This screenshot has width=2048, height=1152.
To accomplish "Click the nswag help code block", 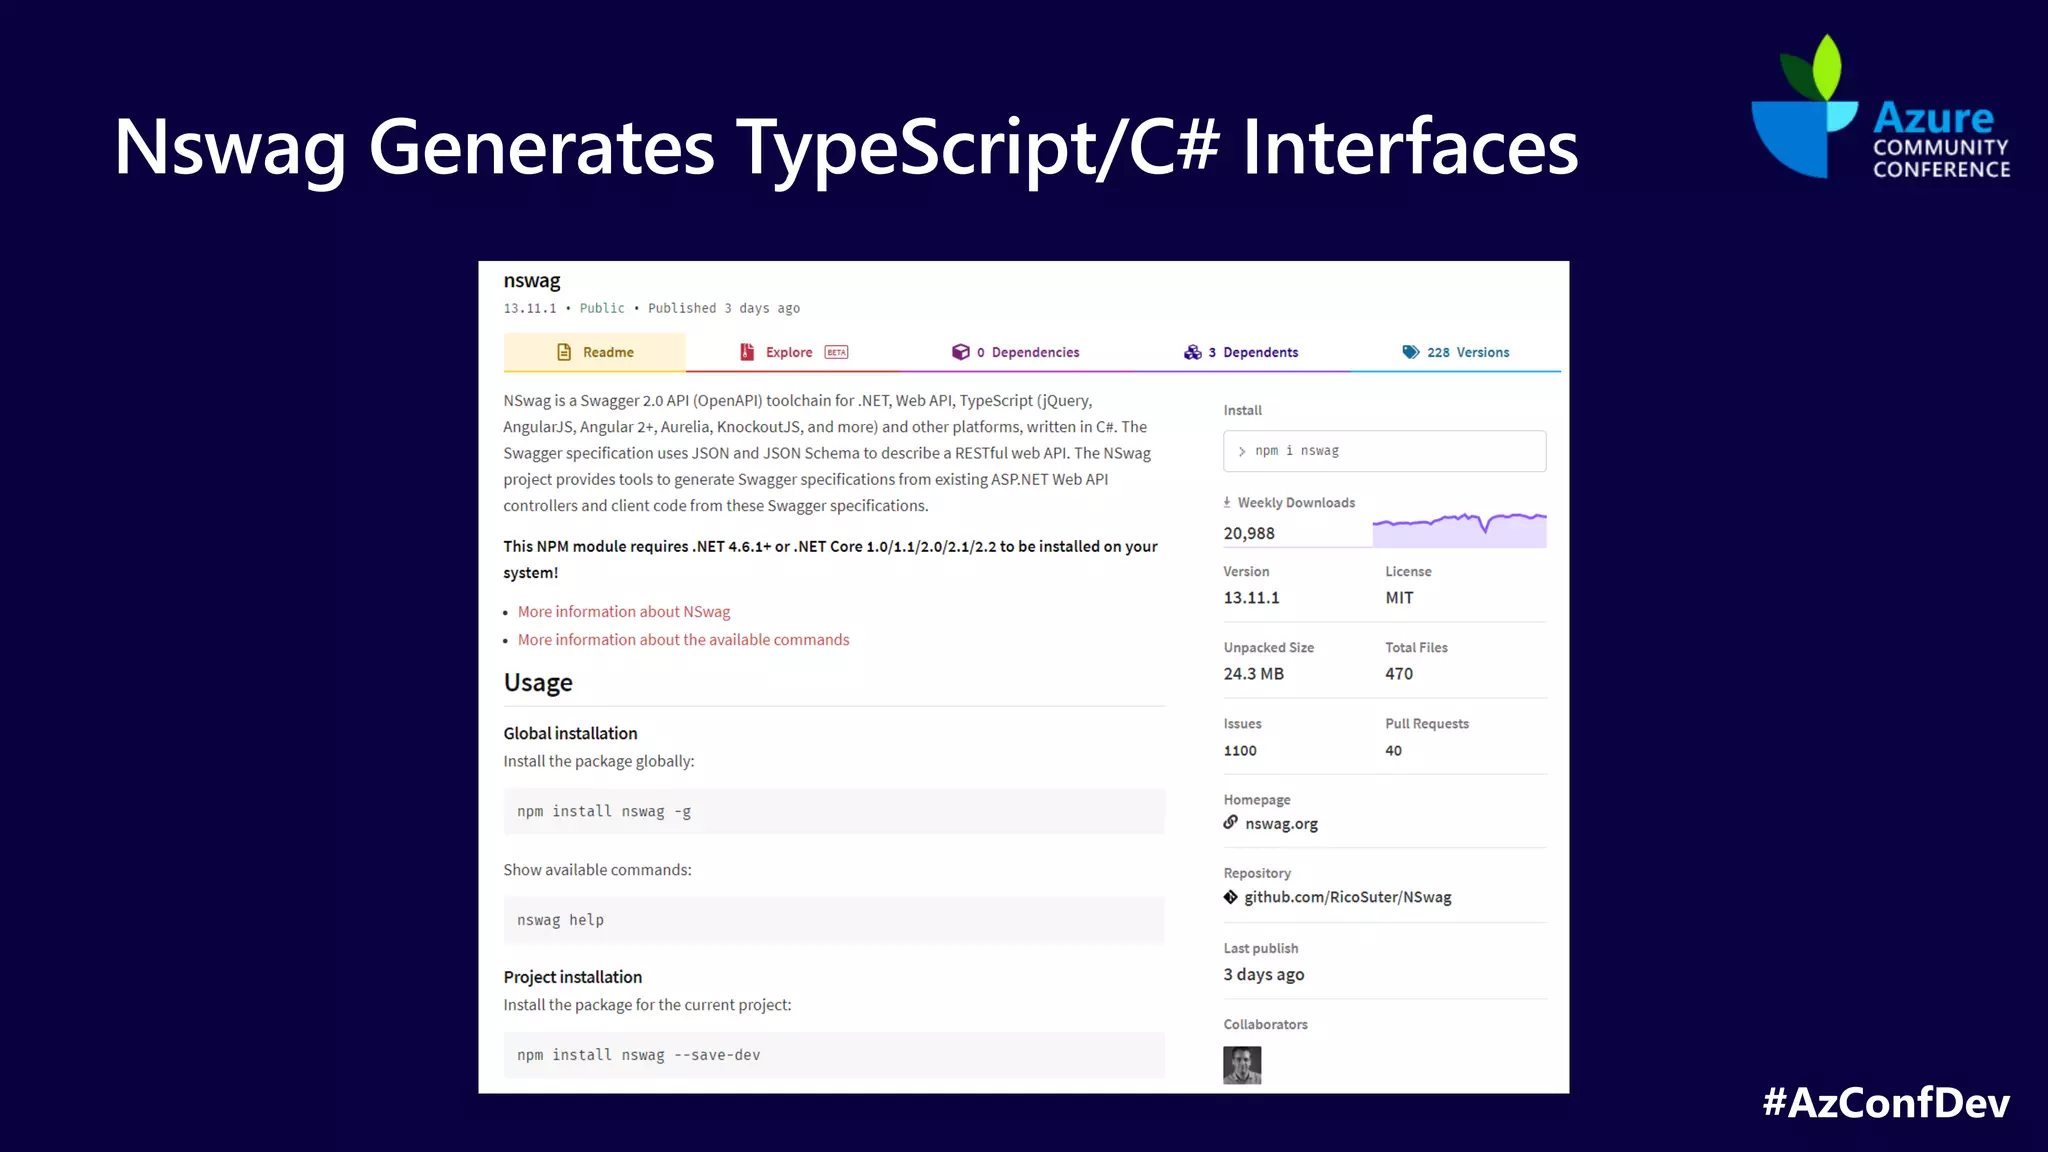I will [834, 920].
